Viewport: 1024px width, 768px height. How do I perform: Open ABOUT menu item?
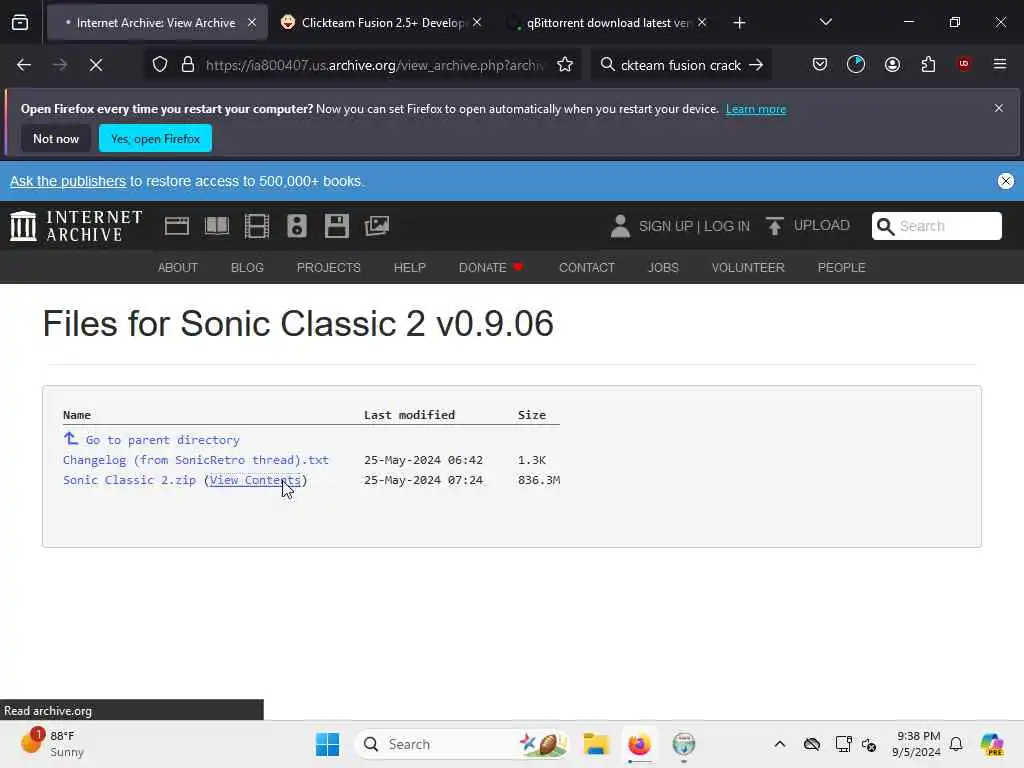click(178, 268)
